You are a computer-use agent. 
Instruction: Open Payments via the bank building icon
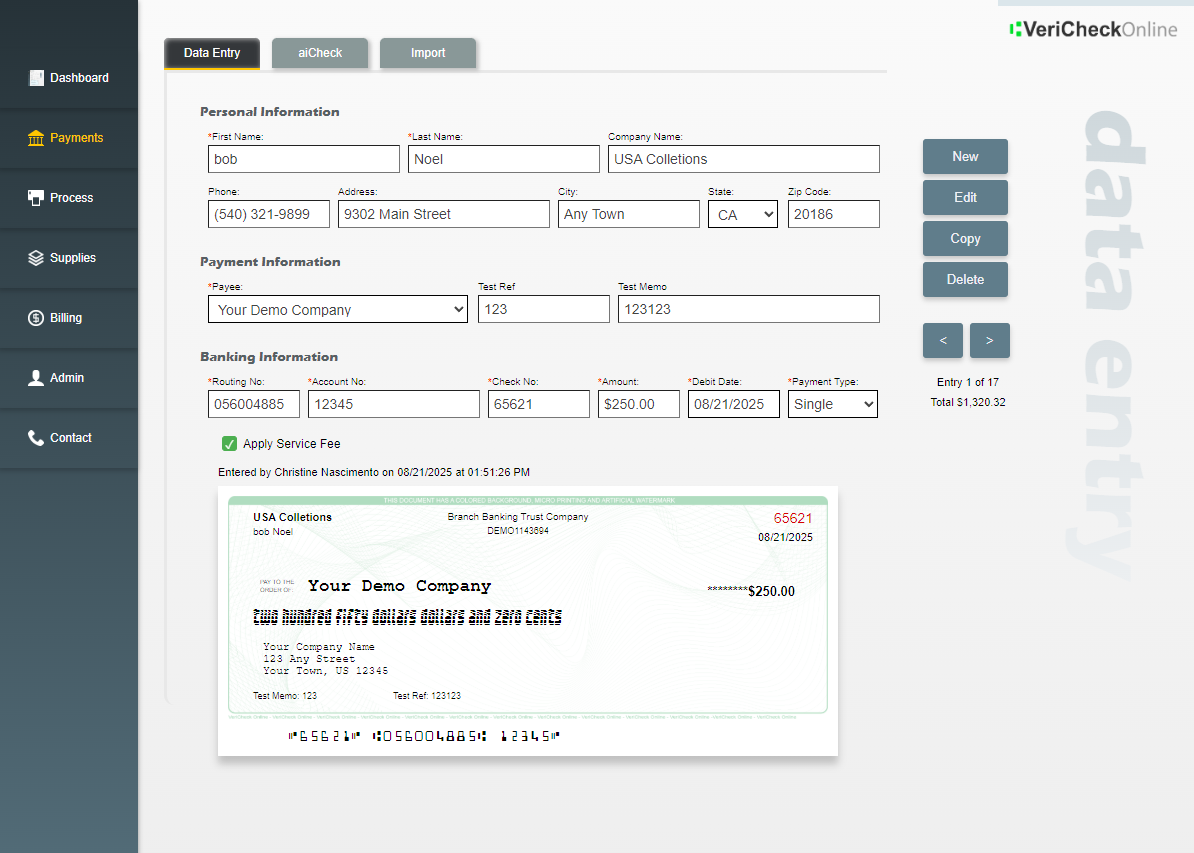[37, 138]
